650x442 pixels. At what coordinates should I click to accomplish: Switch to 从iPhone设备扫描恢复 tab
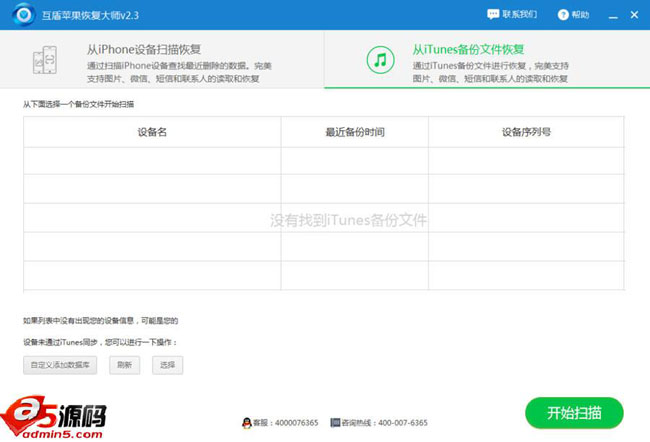click(162, 60)
